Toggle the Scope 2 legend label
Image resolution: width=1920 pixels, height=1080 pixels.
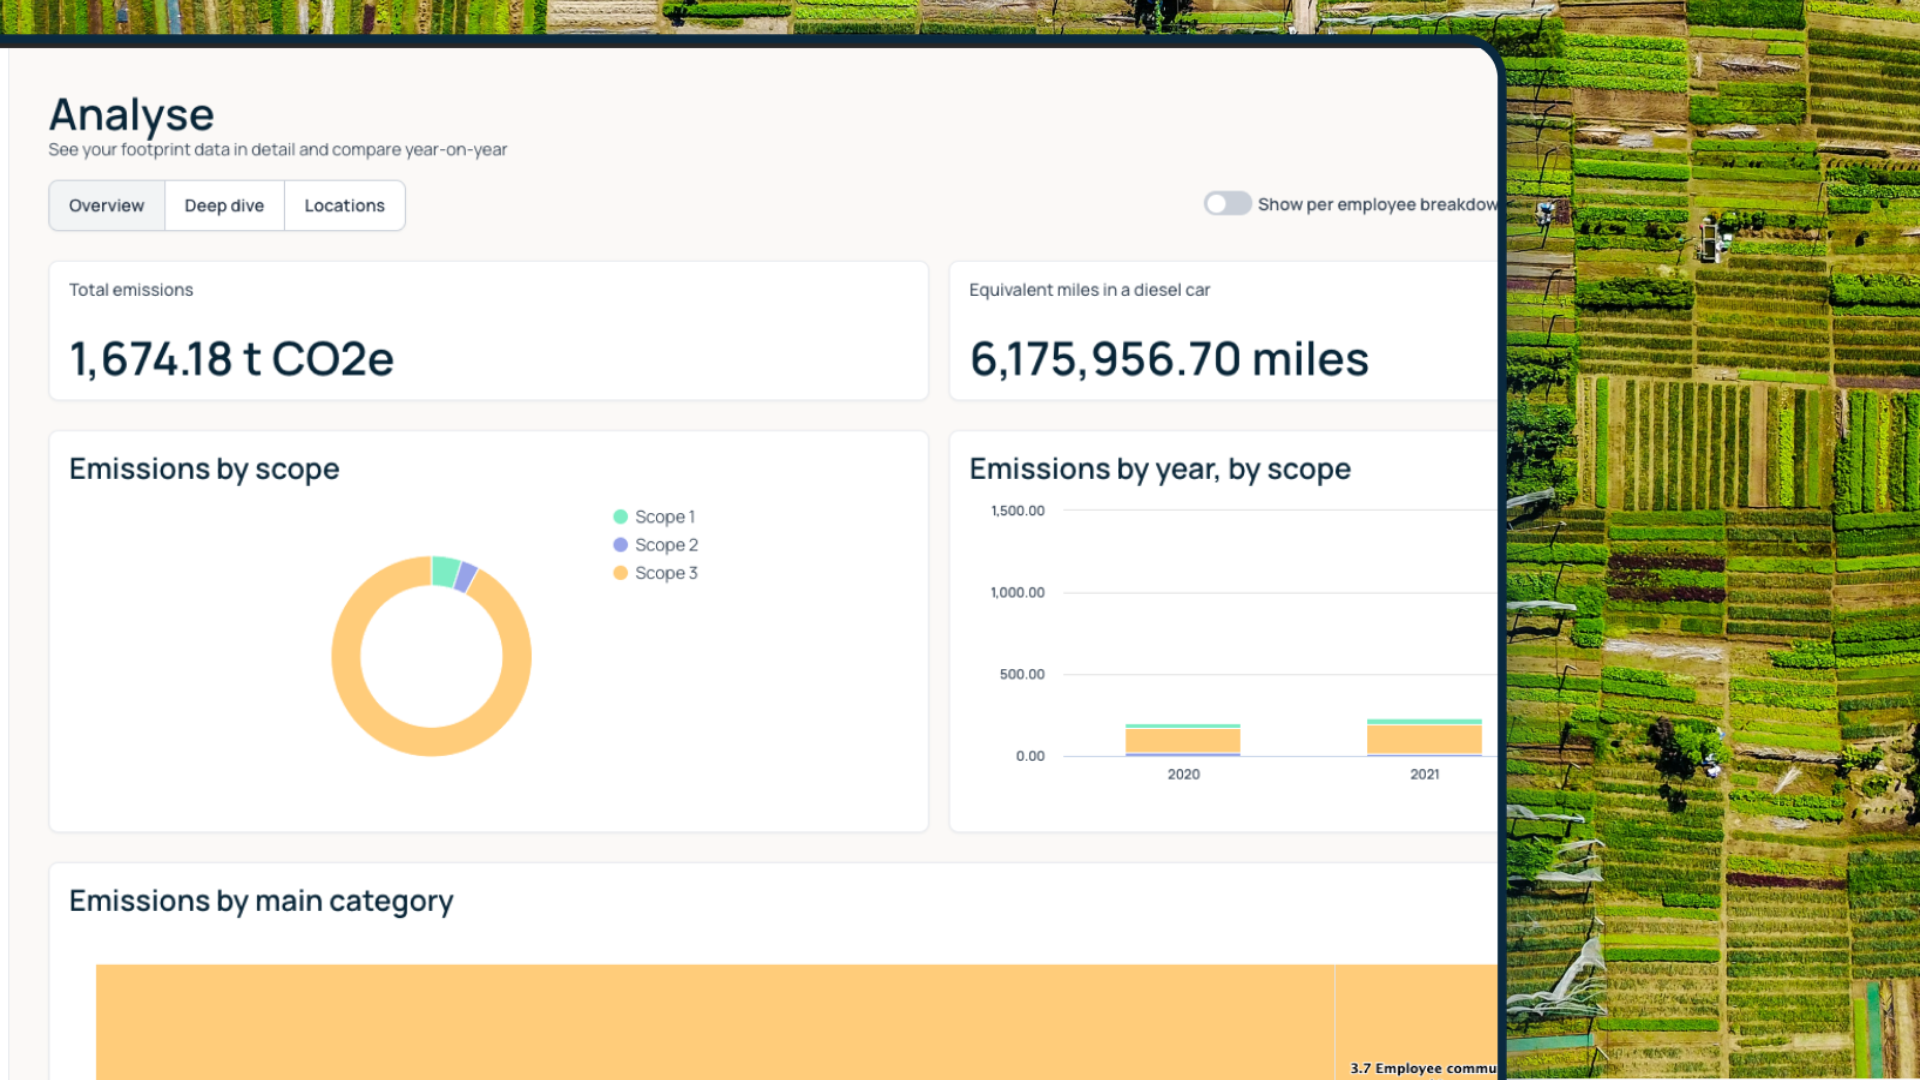click(666, 545)
